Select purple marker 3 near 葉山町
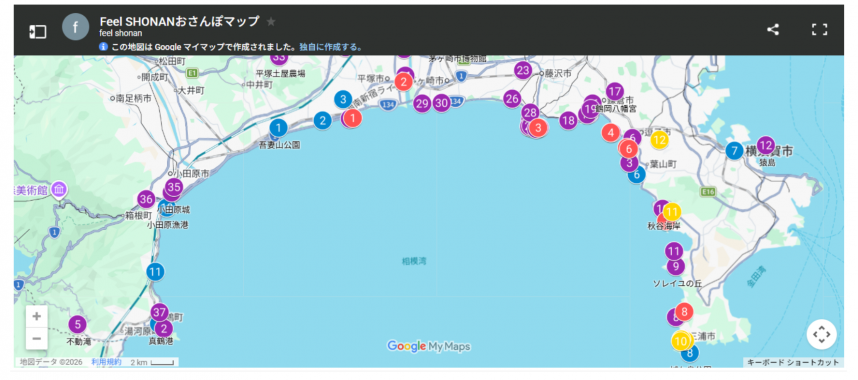The width and height of the screenshot is (858, 380). (x=630, y=163)
